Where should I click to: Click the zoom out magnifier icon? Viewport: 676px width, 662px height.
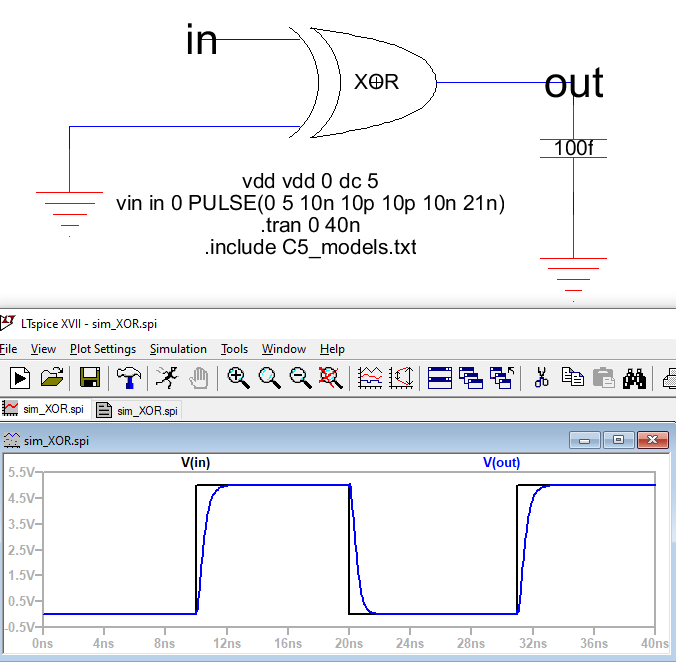pyautogui.click(x=301, y=377)
